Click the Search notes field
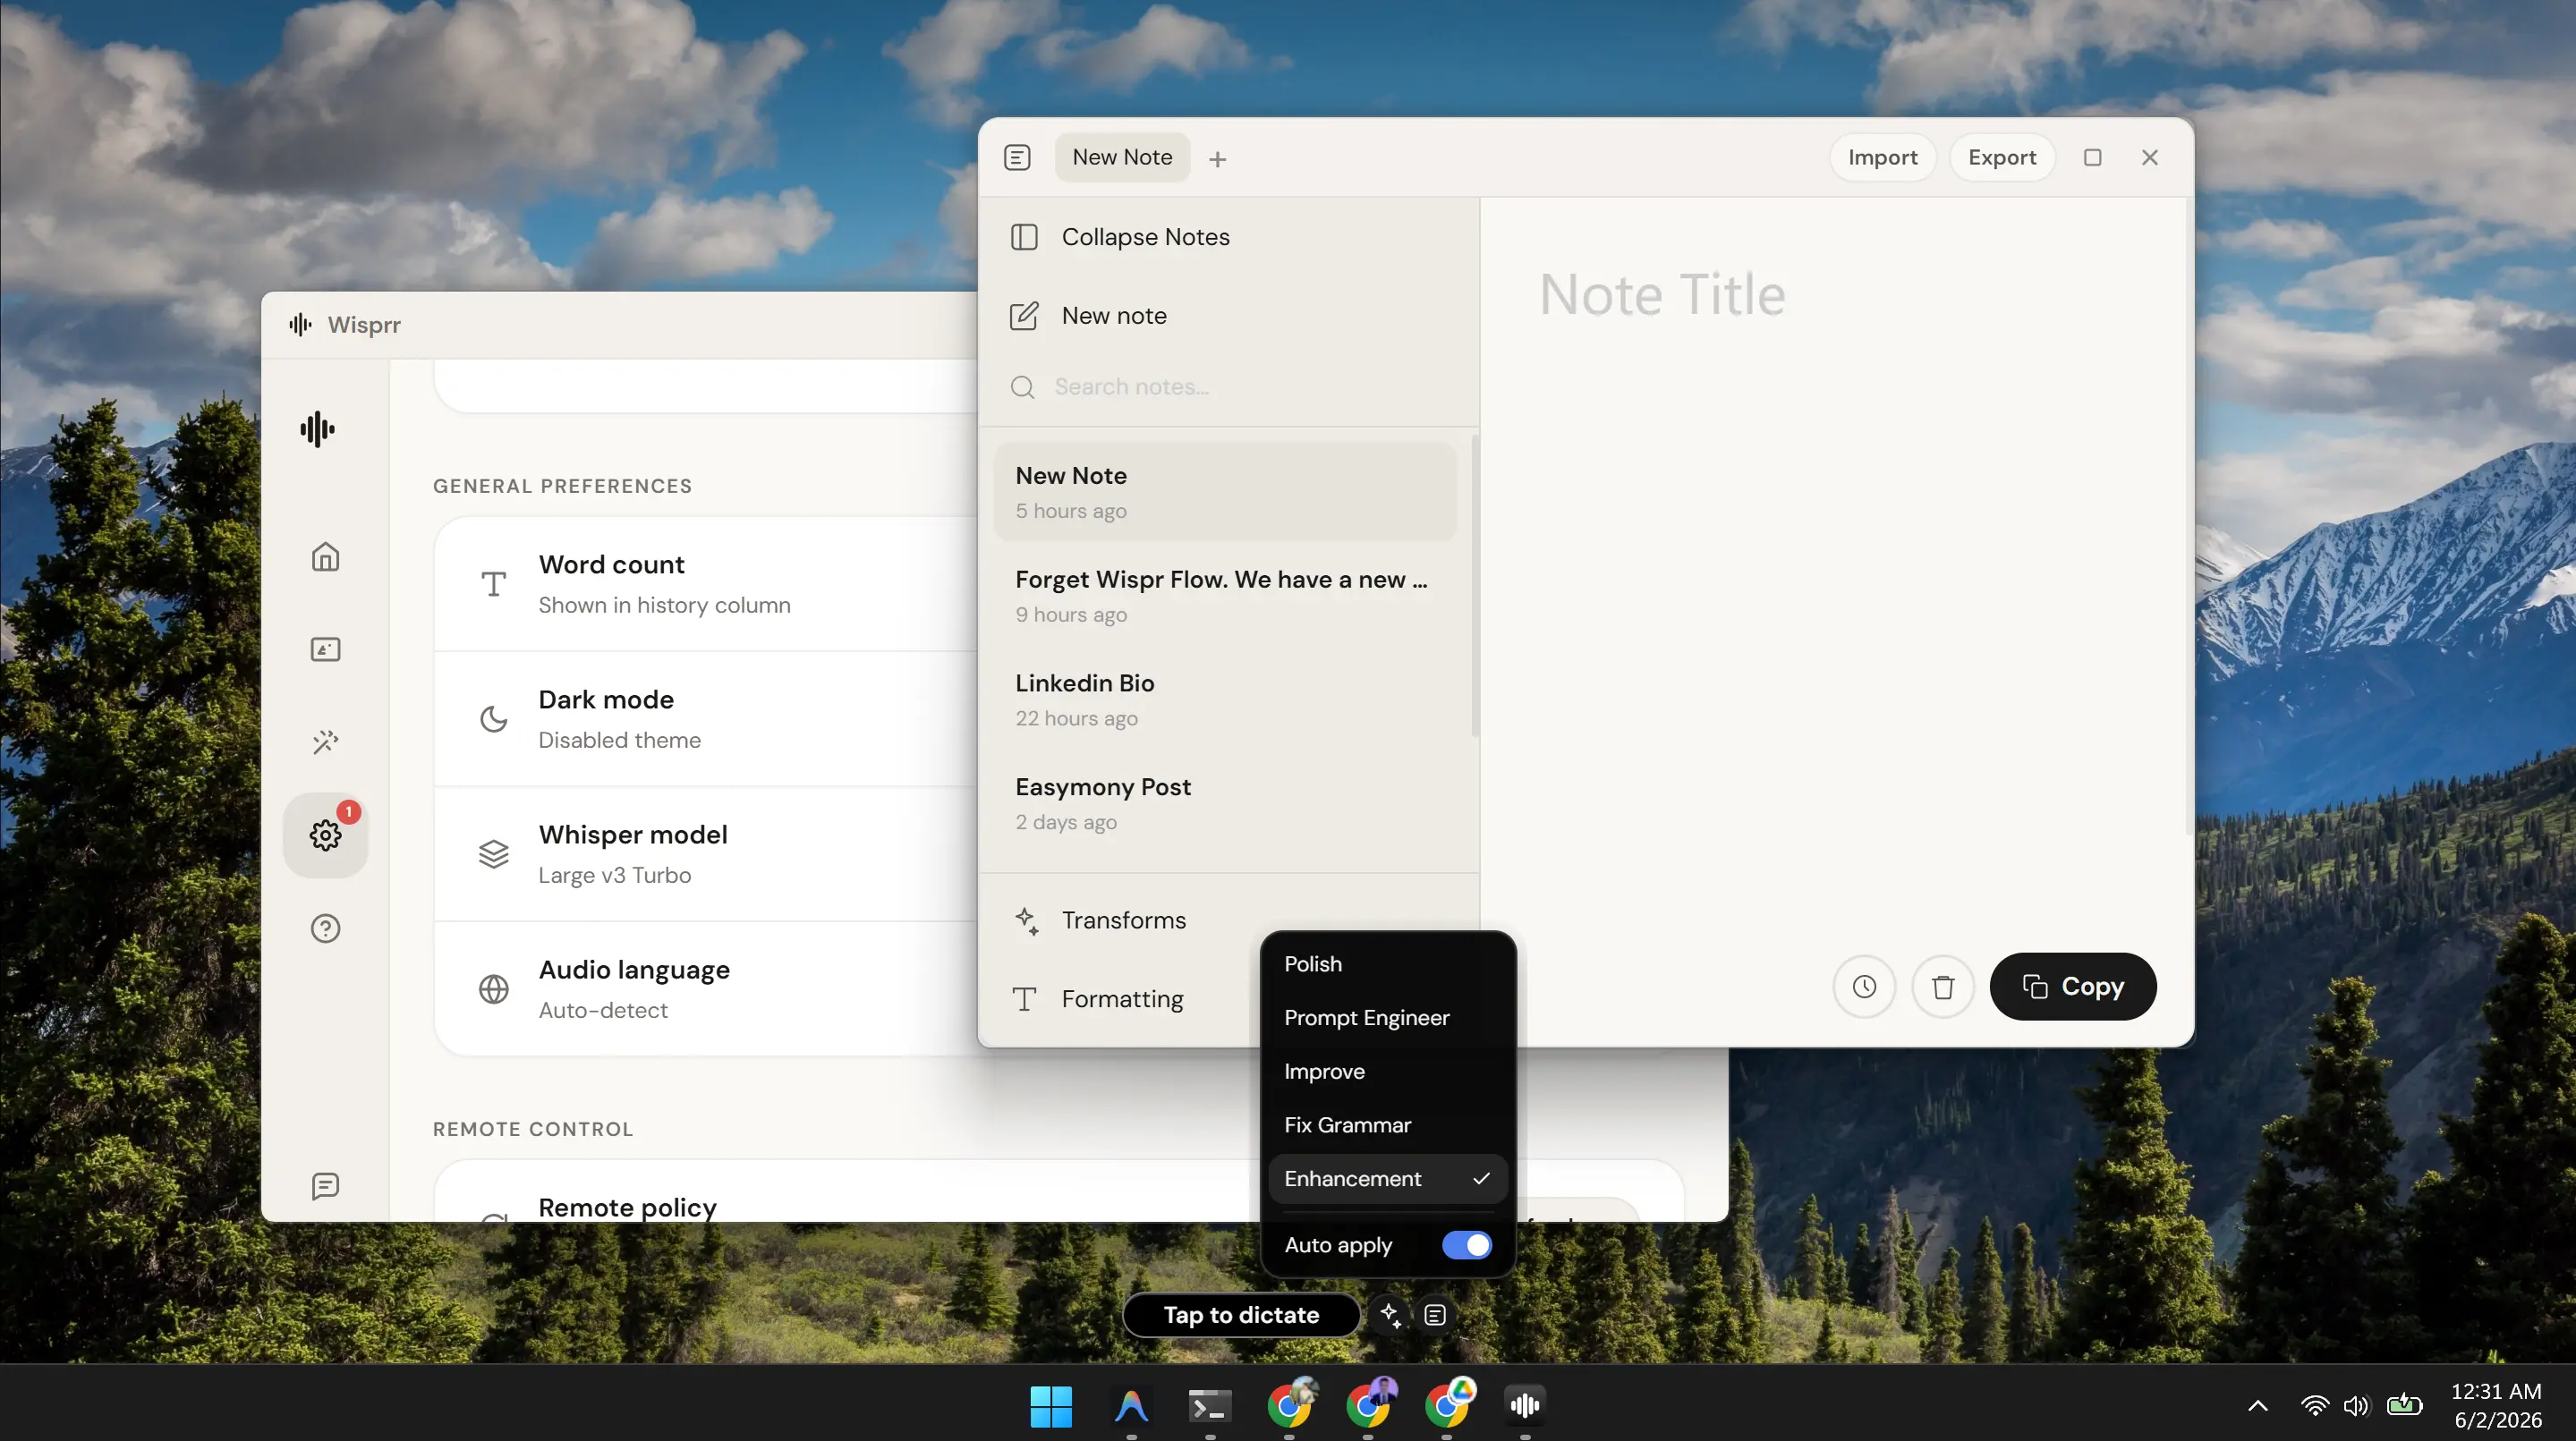The width and height of the screenshot is (2576, 1441). (1228, 387)
